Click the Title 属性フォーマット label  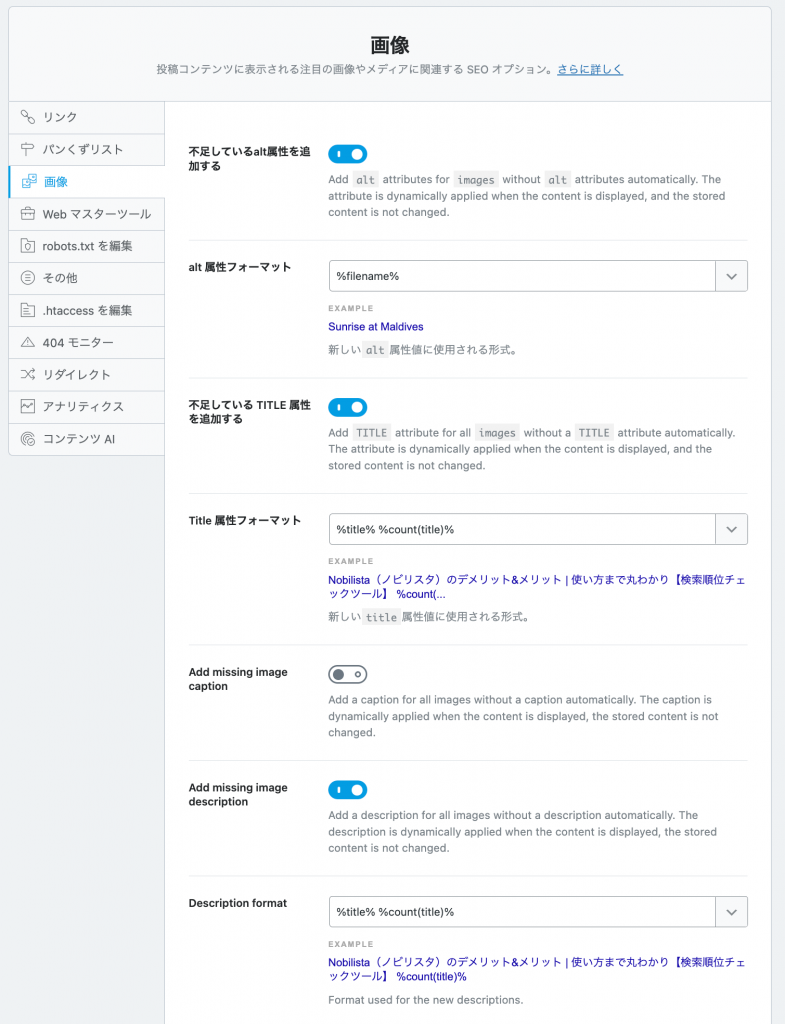pyautogui.click(x=245, y=520)
